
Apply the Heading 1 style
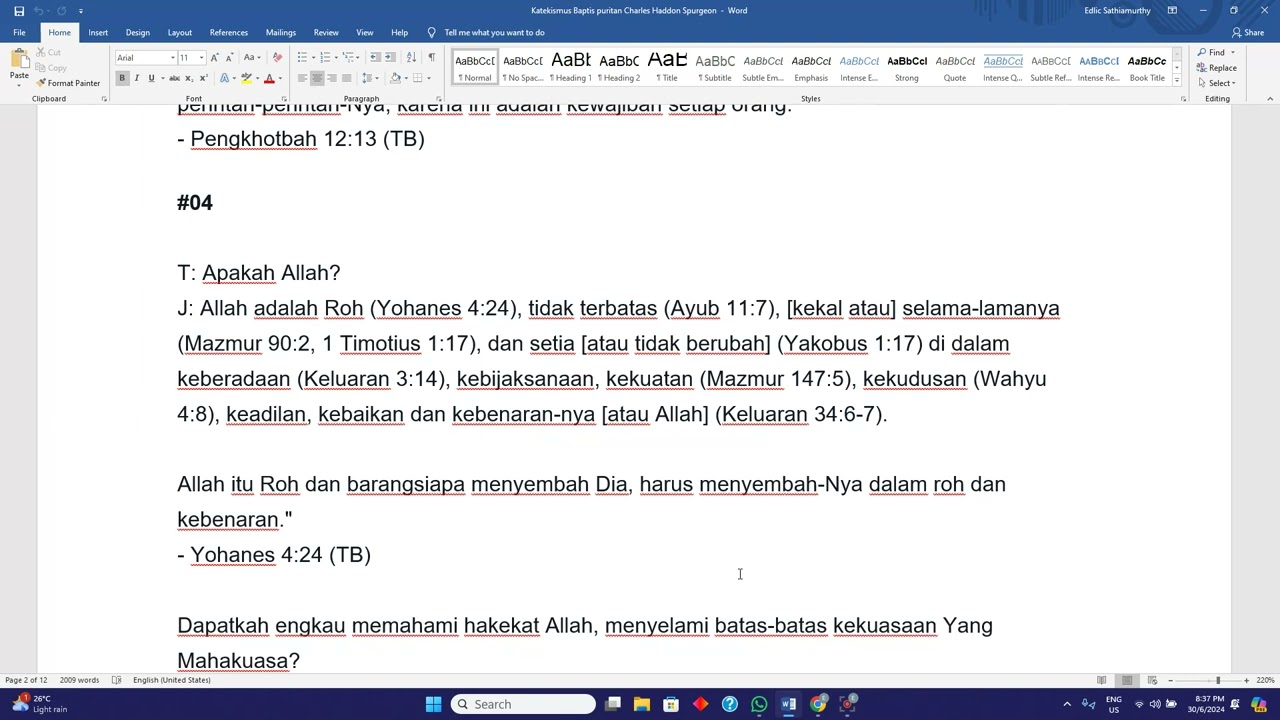pos(571,67)
